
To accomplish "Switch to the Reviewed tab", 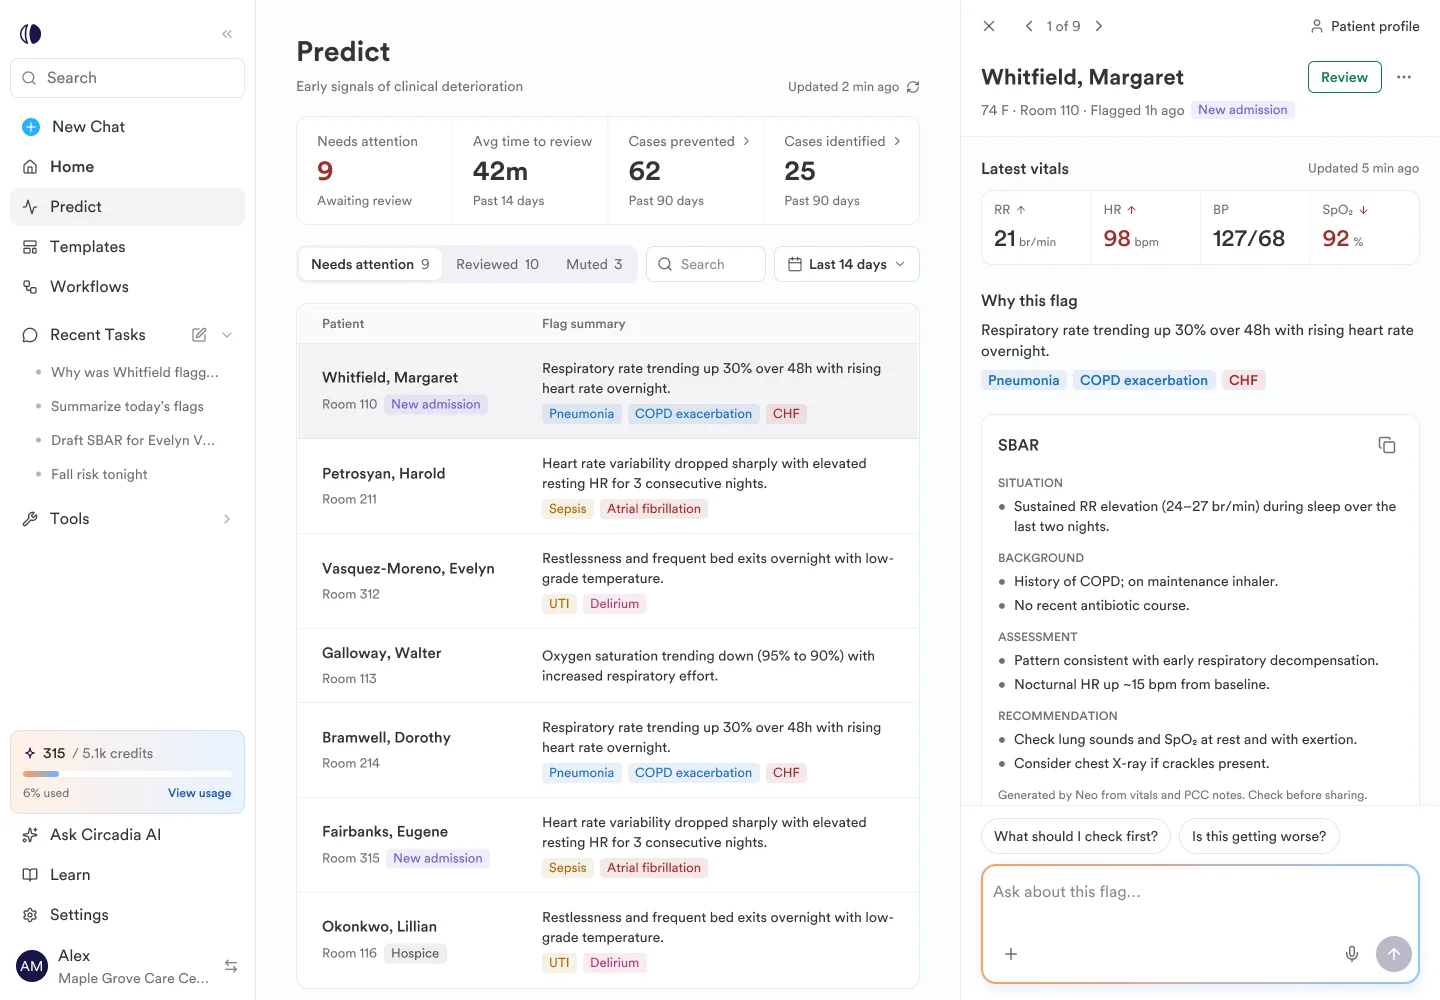I will pyautogui.click(x=497, y=264).
